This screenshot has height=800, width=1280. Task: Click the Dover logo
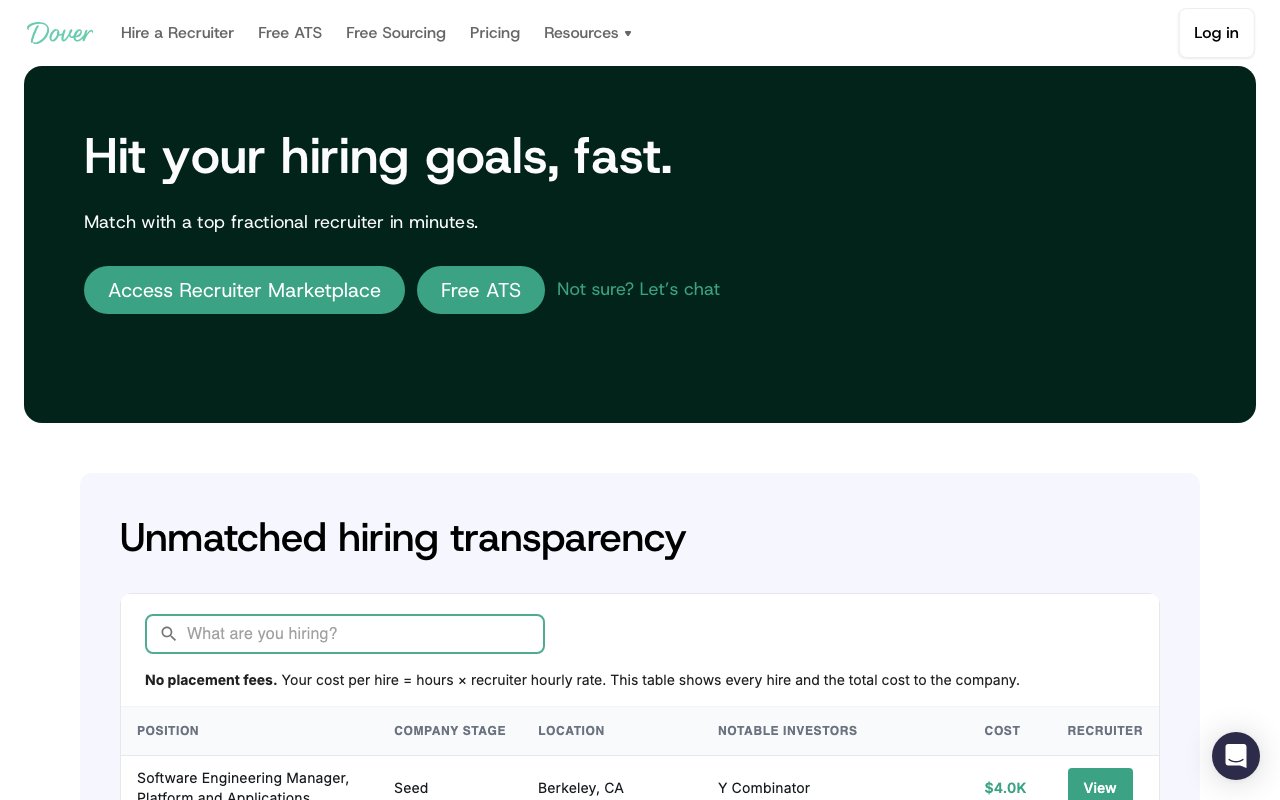tap(60, 33)
